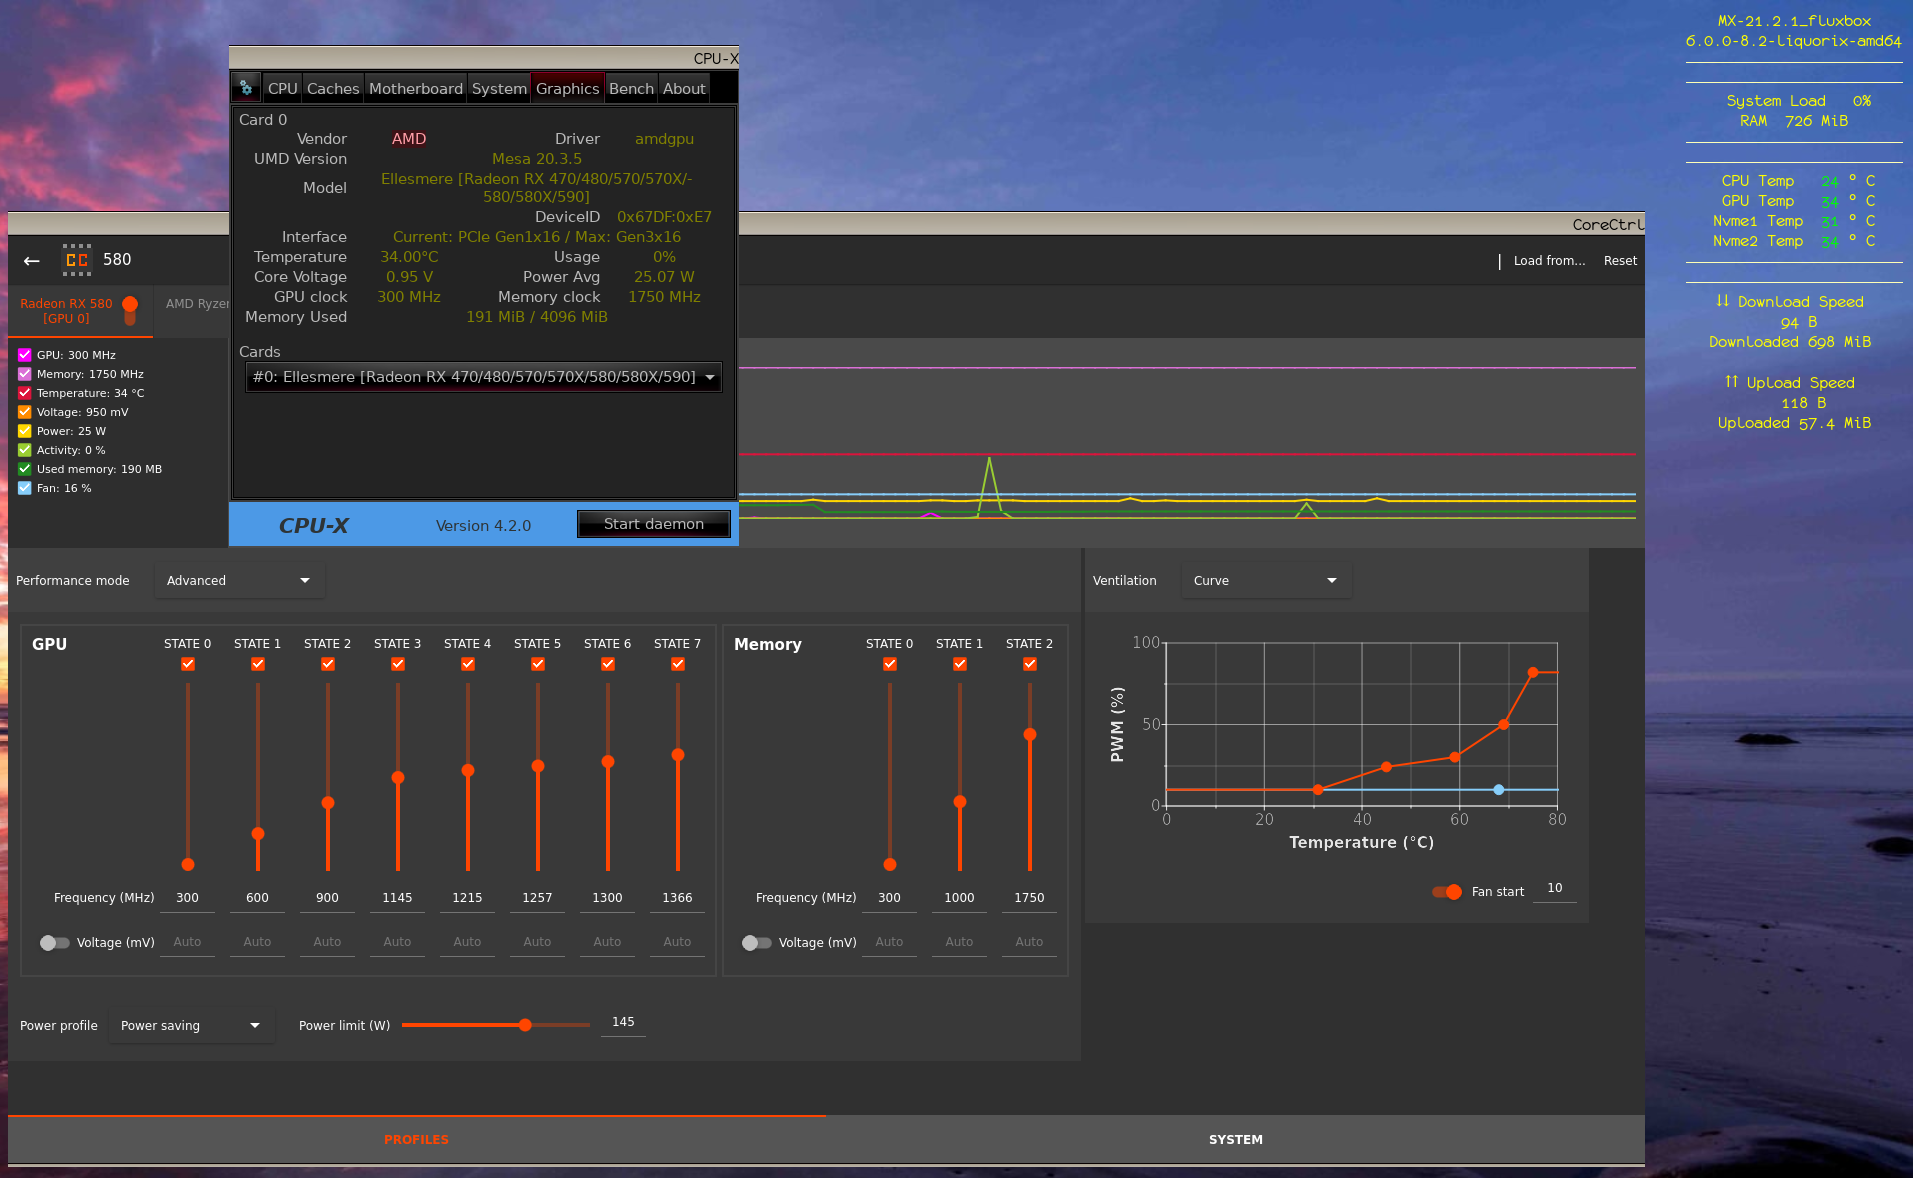Switch to the Bench tab in CPU-X
Image resolution: width=1913 pixels, height=1178 pixels.
pos(630,88)
